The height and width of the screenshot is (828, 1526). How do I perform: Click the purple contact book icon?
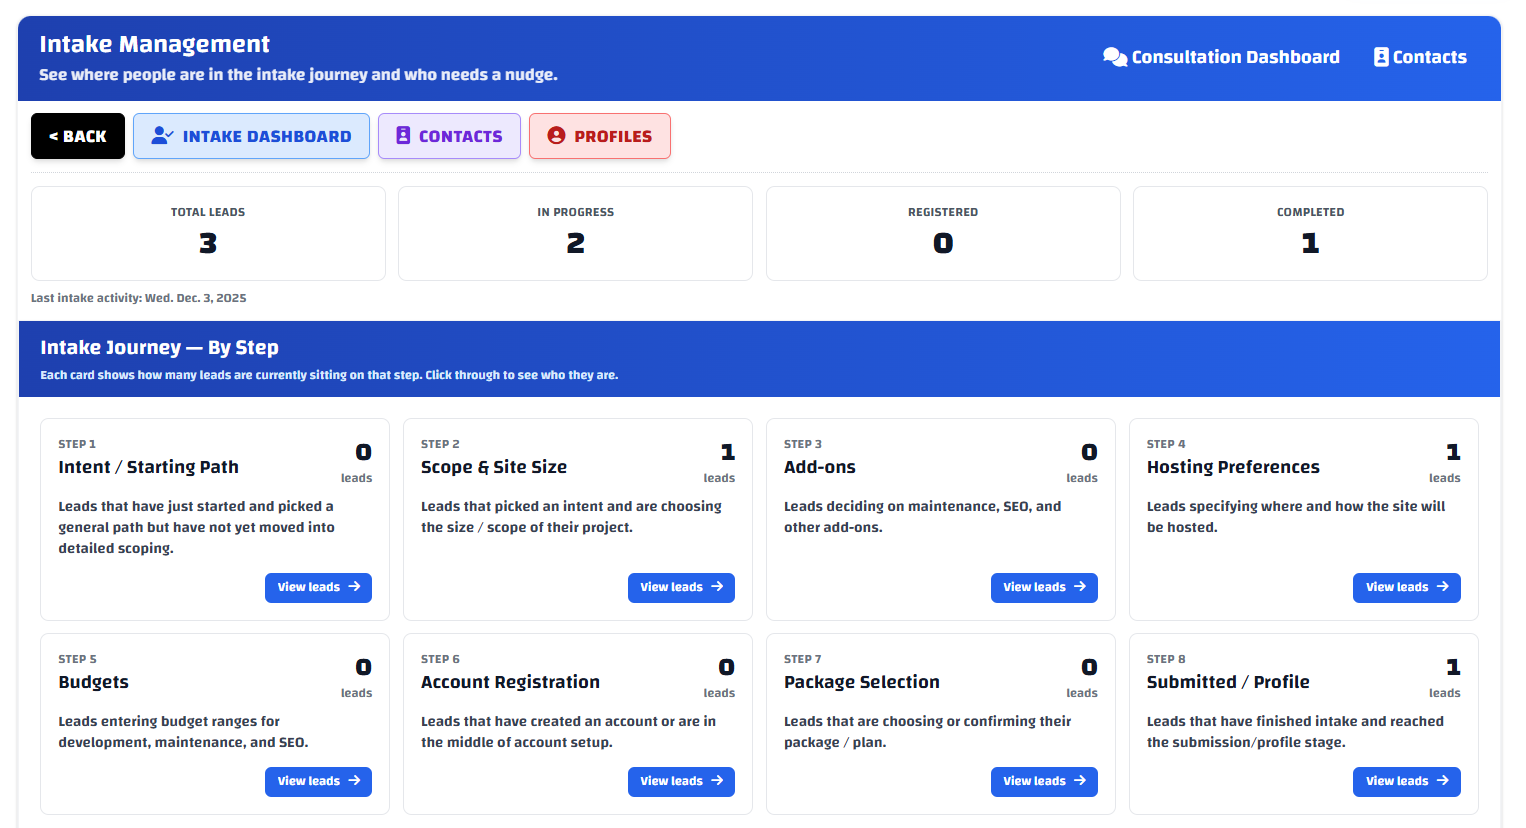(x=403, y=136)
